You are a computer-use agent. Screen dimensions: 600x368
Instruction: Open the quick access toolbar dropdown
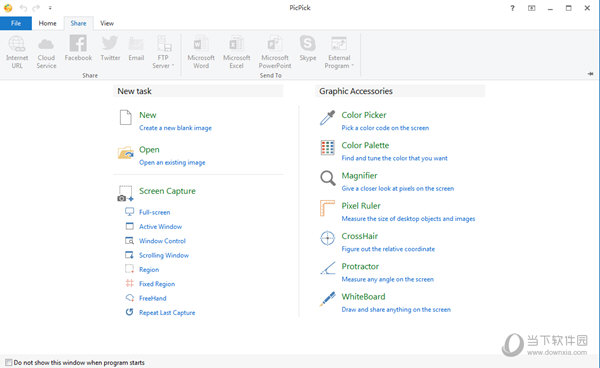tap(50, 8)
